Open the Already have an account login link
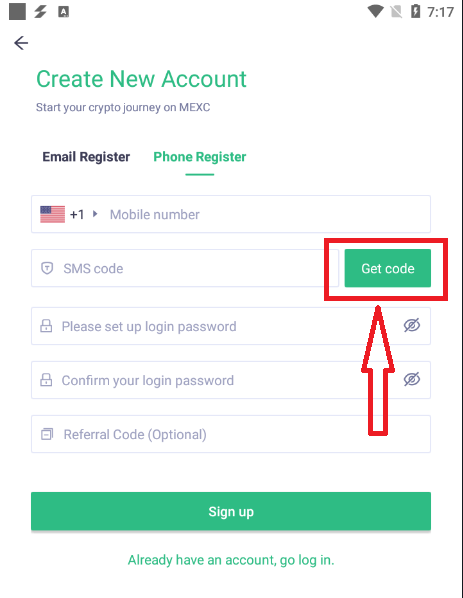 pos(231,560)
